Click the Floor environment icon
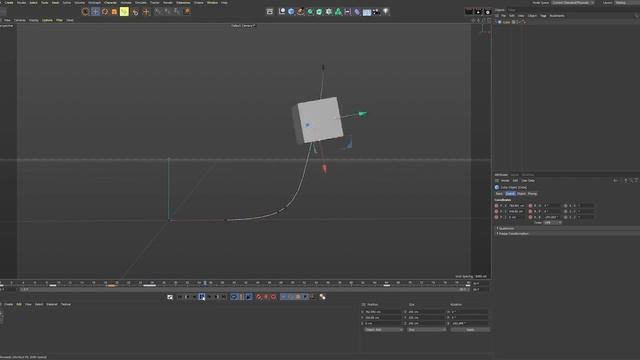This screenshot has height=360, width=640. (367, 11)
